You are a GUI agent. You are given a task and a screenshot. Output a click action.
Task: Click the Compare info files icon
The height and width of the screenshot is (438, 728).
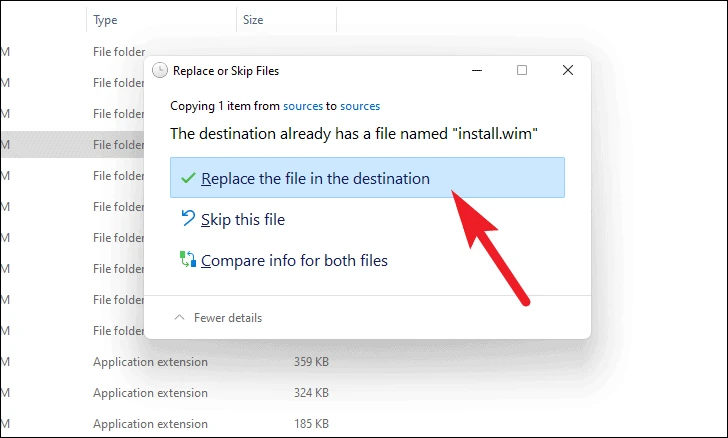point(187,260)
